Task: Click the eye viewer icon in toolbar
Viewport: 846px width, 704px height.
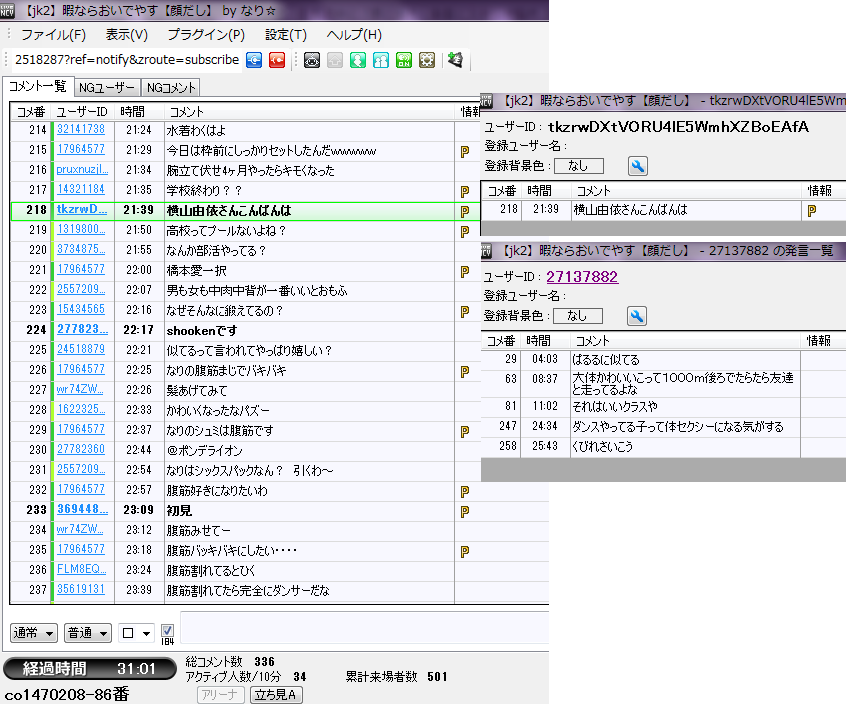Action: click(x=312, y=60)
